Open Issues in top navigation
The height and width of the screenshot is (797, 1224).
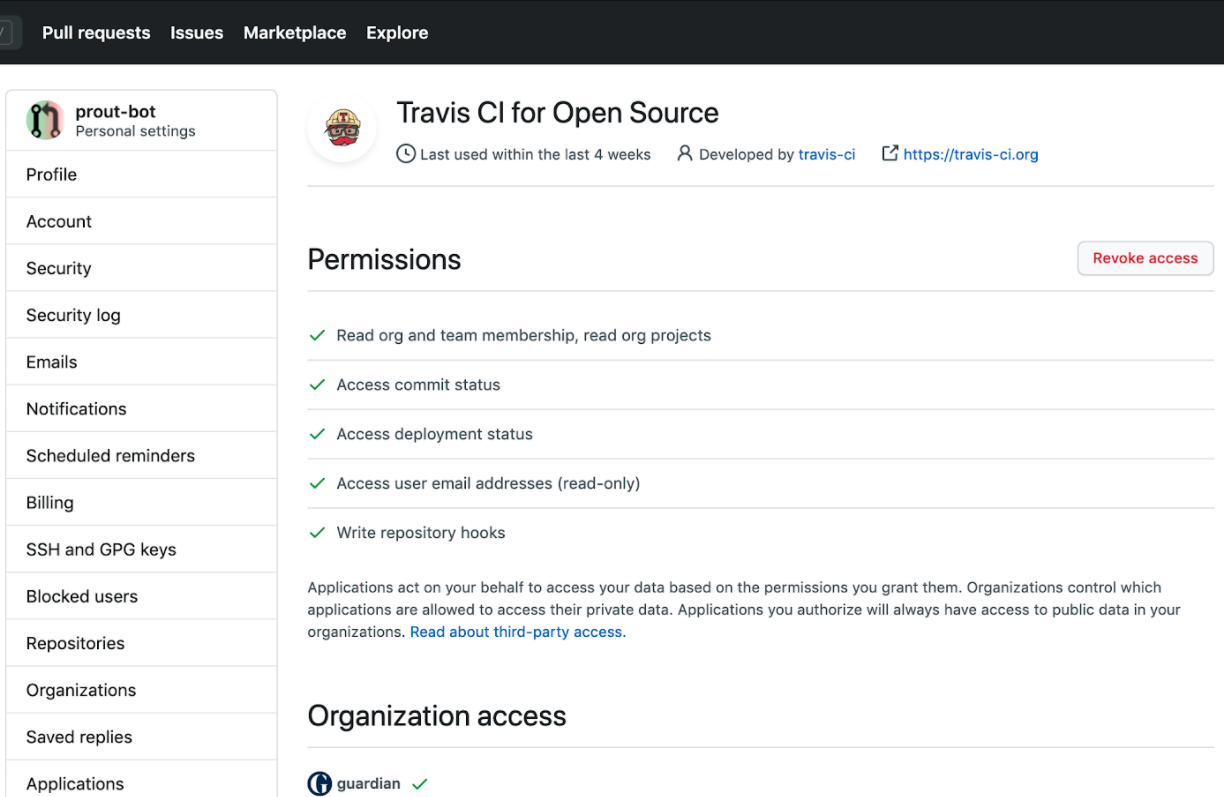[x=197, y=33]
